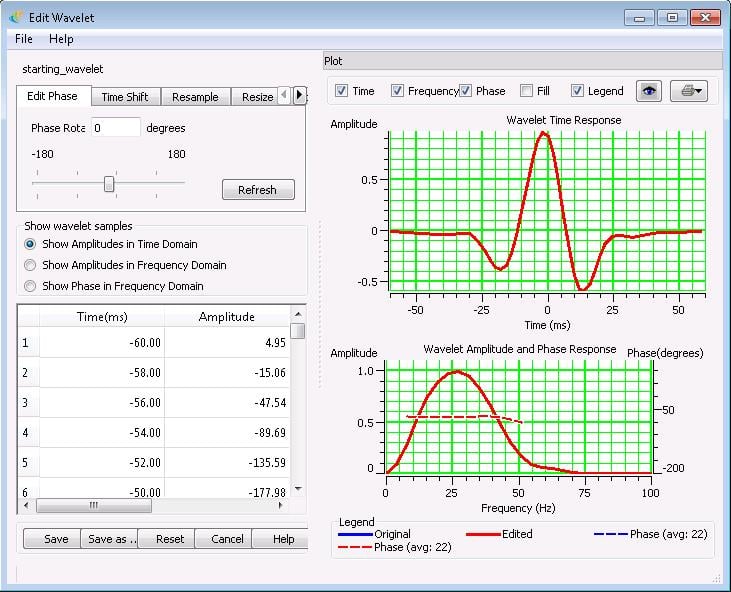
Task: Switch to the Time Shift tab
Action: pos(125,97)
